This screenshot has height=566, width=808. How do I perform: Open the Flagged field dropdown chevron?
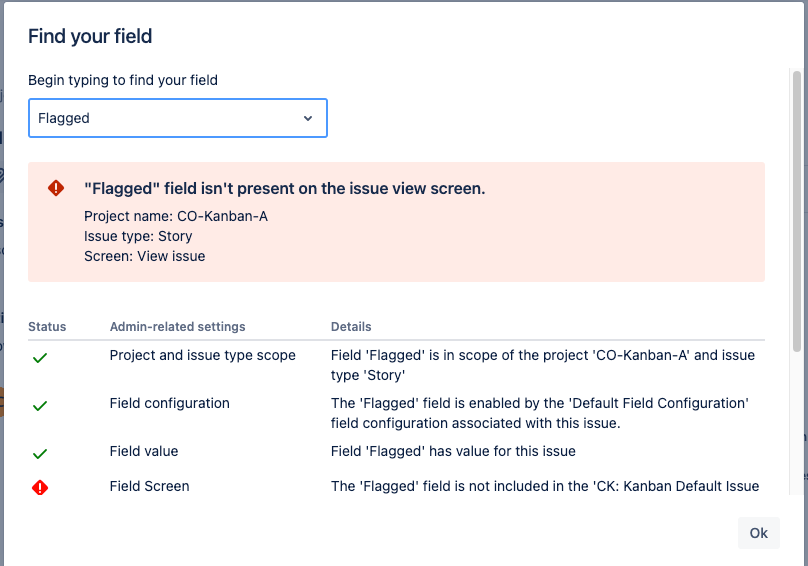point(308,118)
